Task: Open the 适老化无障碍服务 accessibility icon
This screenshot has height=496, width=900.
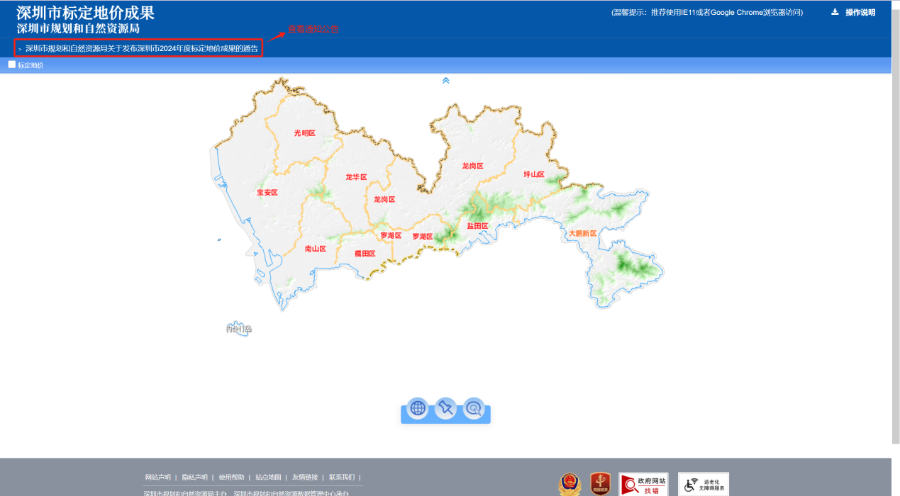Action: tap(703, 484)
